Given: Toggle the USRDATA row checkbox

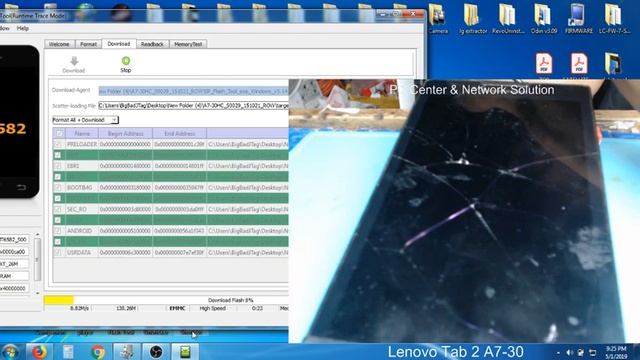Looking at the screenshot, I should [x=58, y=253].
